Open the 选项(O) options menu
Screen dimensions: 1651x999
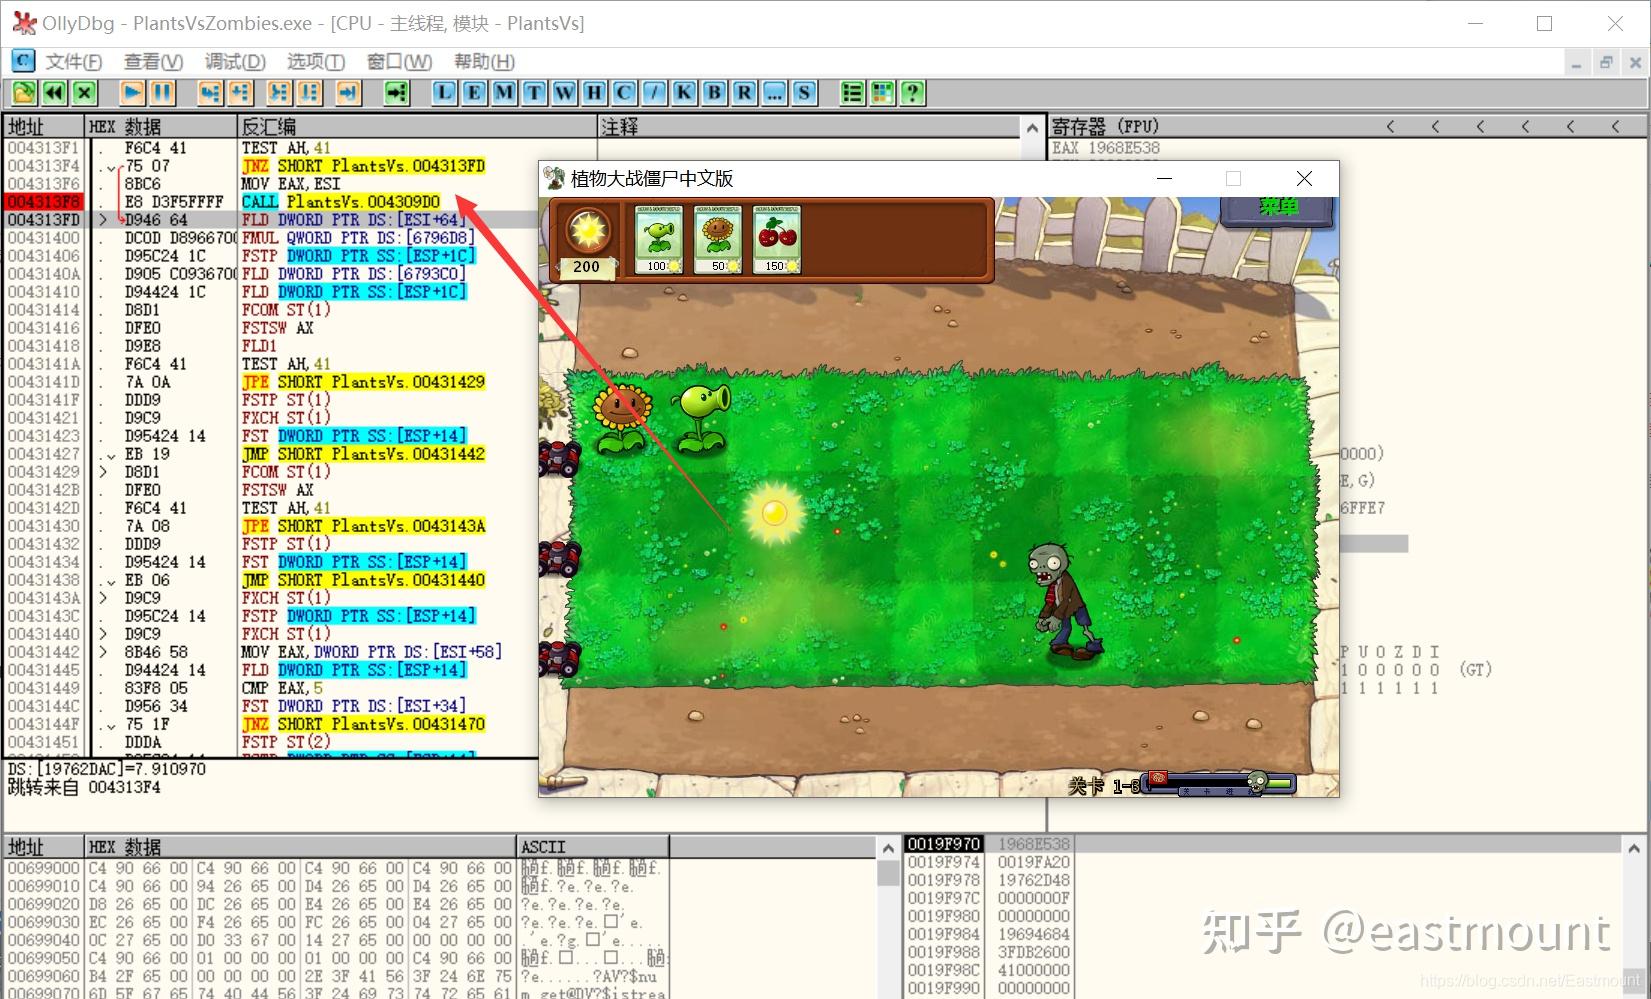click(x=314, y=61)
